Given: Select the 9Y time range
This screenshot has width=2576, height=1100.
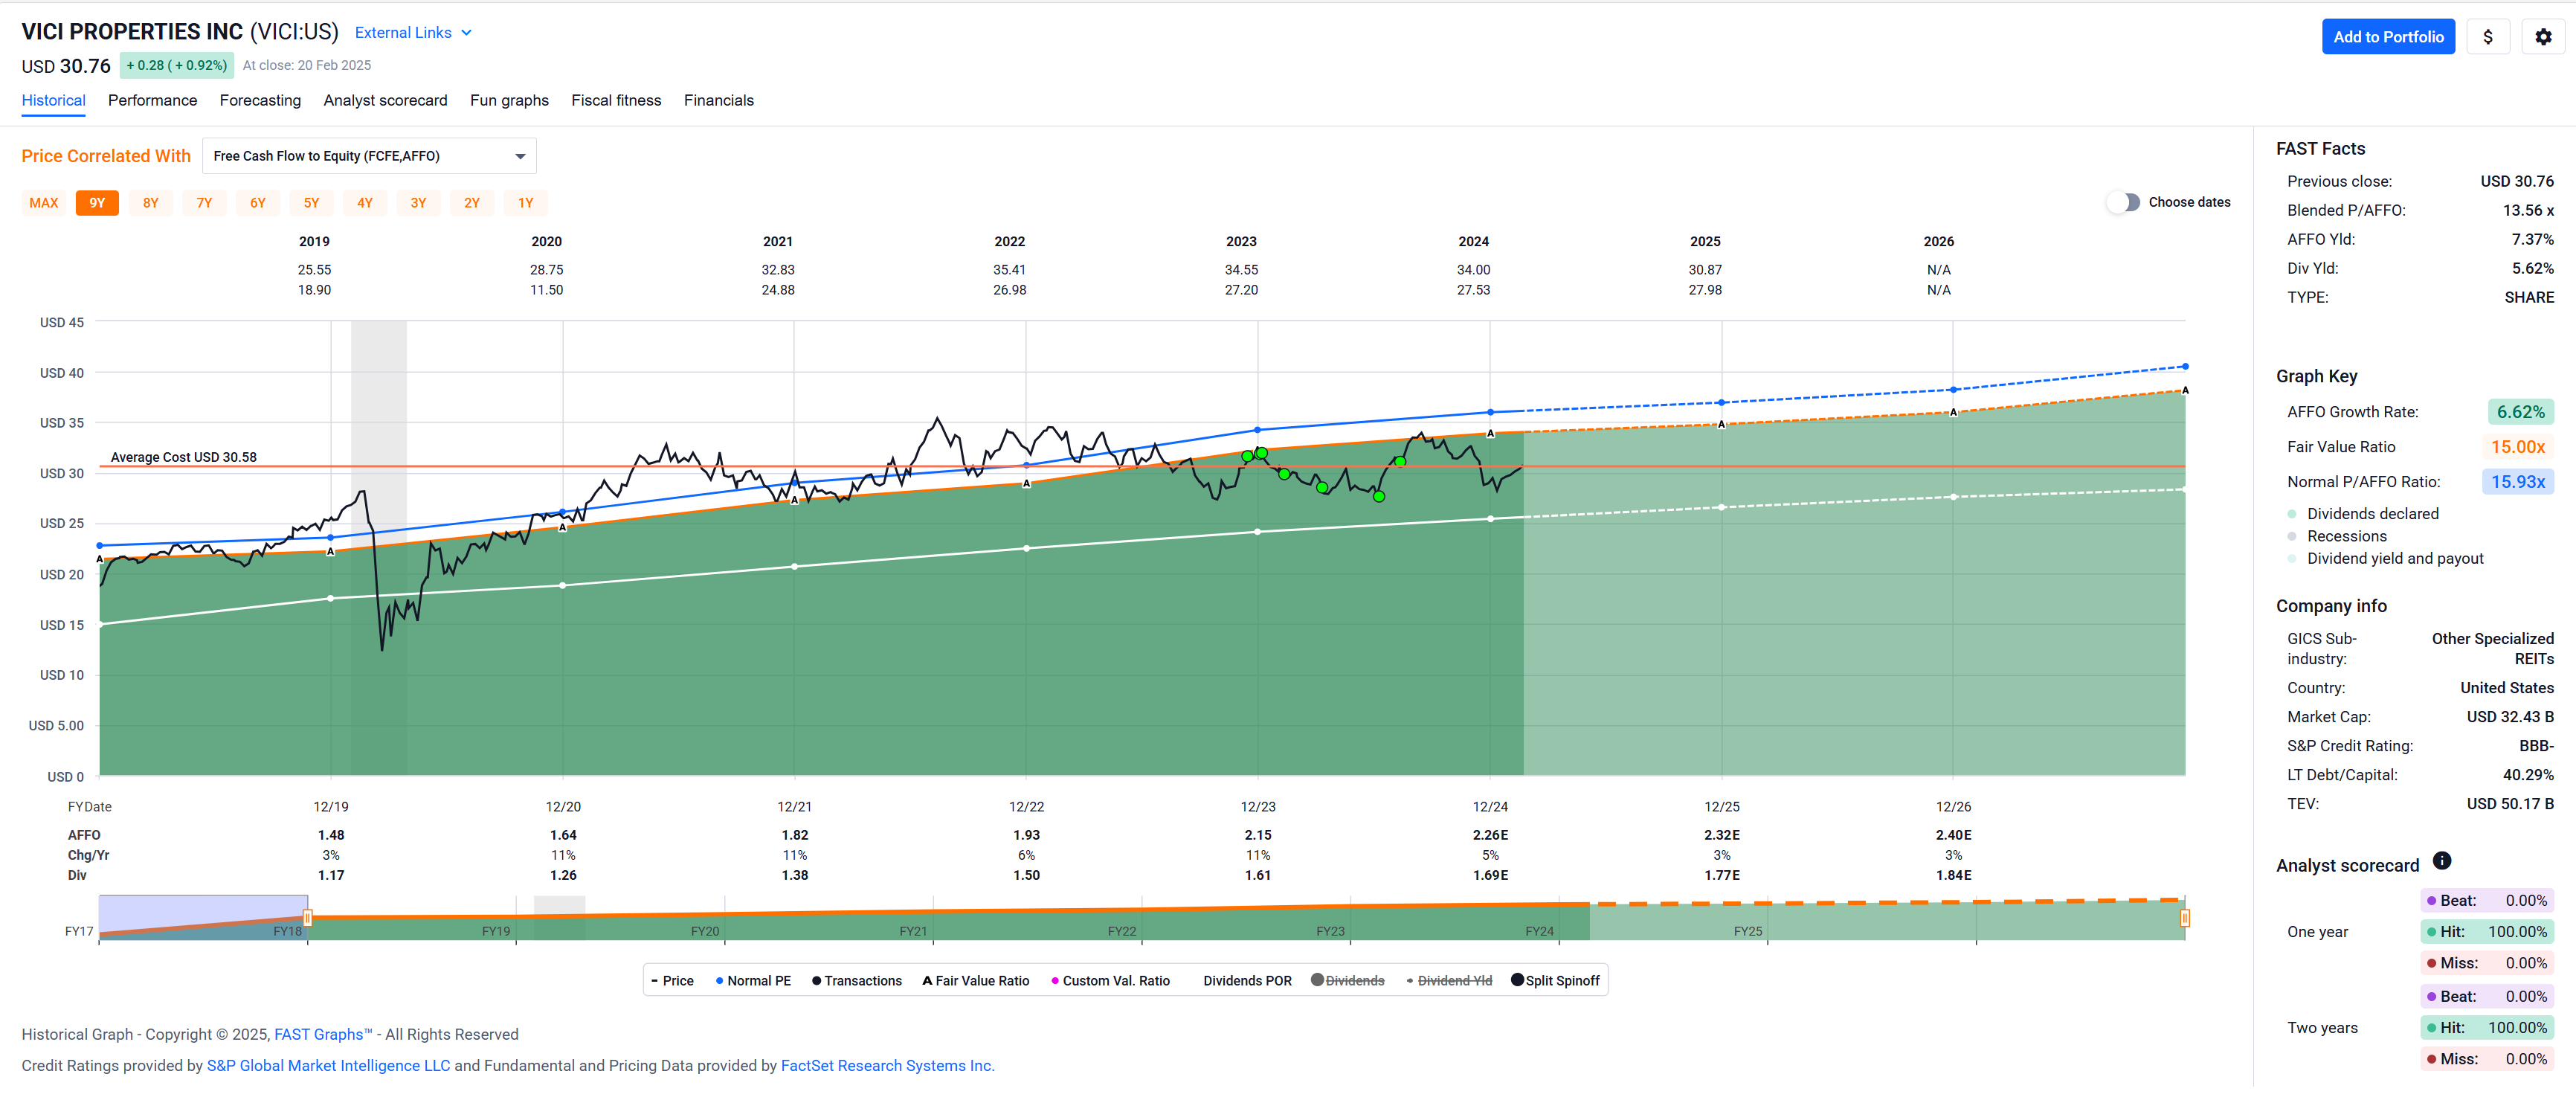Looking at the screenshot, I should [x=97, y=203].
